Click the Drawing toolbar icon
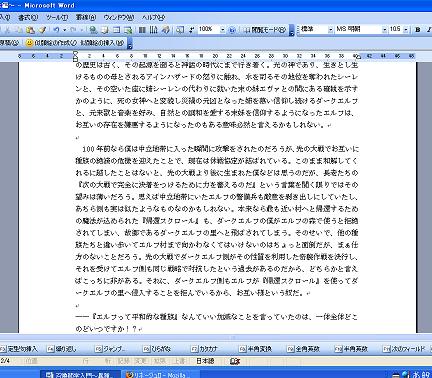 tap(165, 30)
